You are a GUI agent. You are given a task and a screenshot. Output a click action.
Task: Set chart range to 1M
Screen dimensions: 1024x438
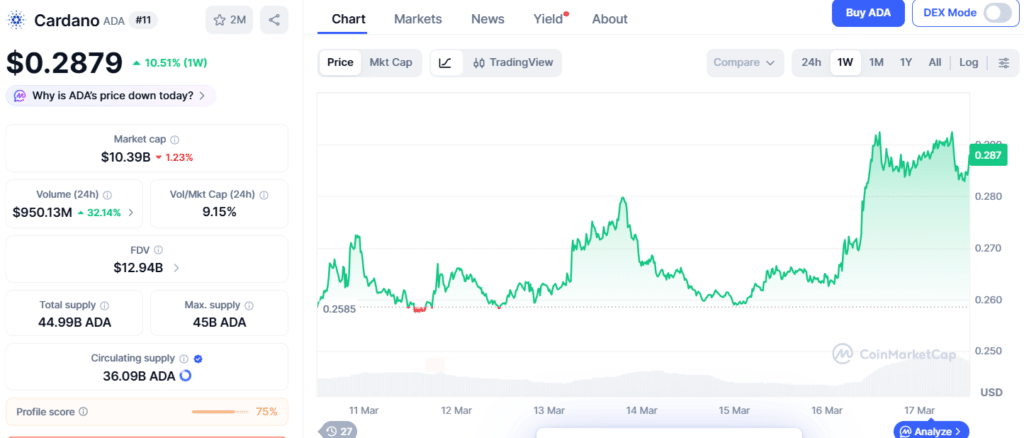[876, 63]
